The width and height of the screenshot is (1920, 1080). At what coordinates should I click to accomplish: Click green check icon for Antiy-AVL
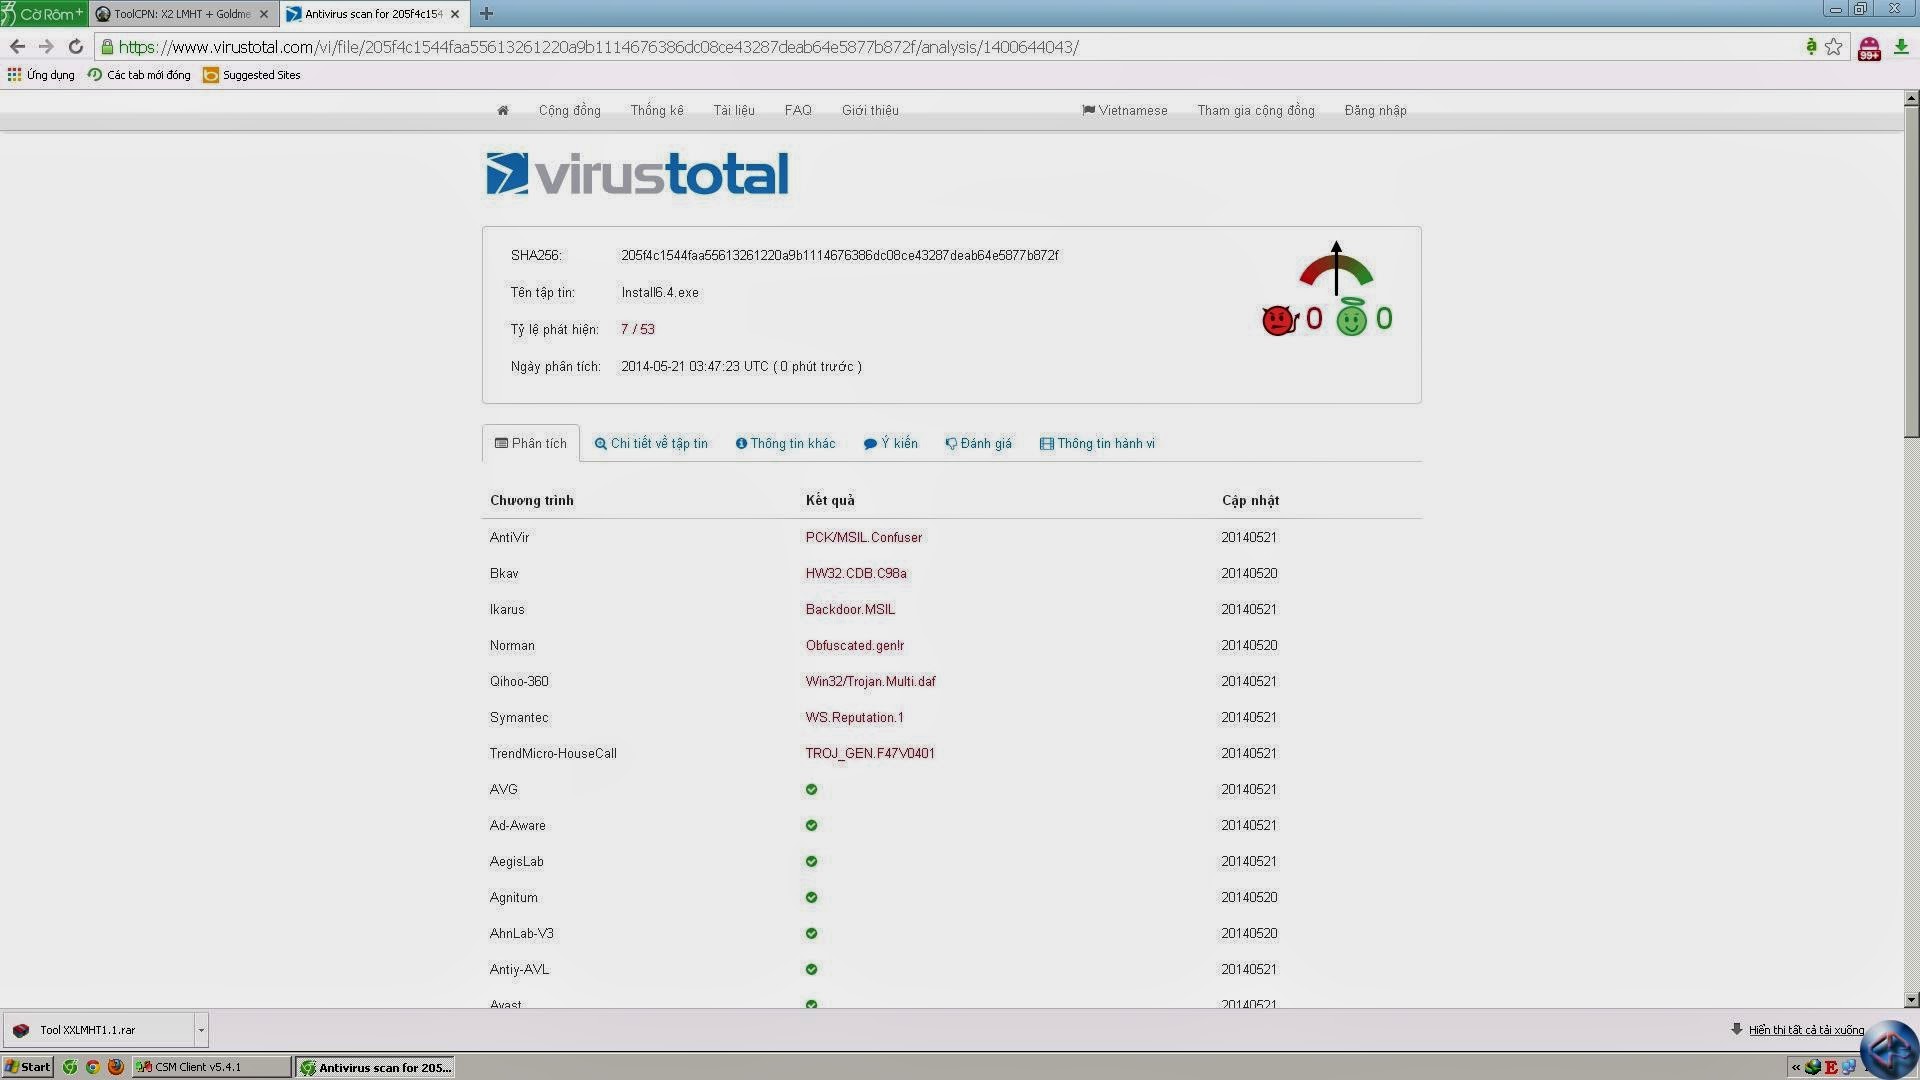point(811,970)
